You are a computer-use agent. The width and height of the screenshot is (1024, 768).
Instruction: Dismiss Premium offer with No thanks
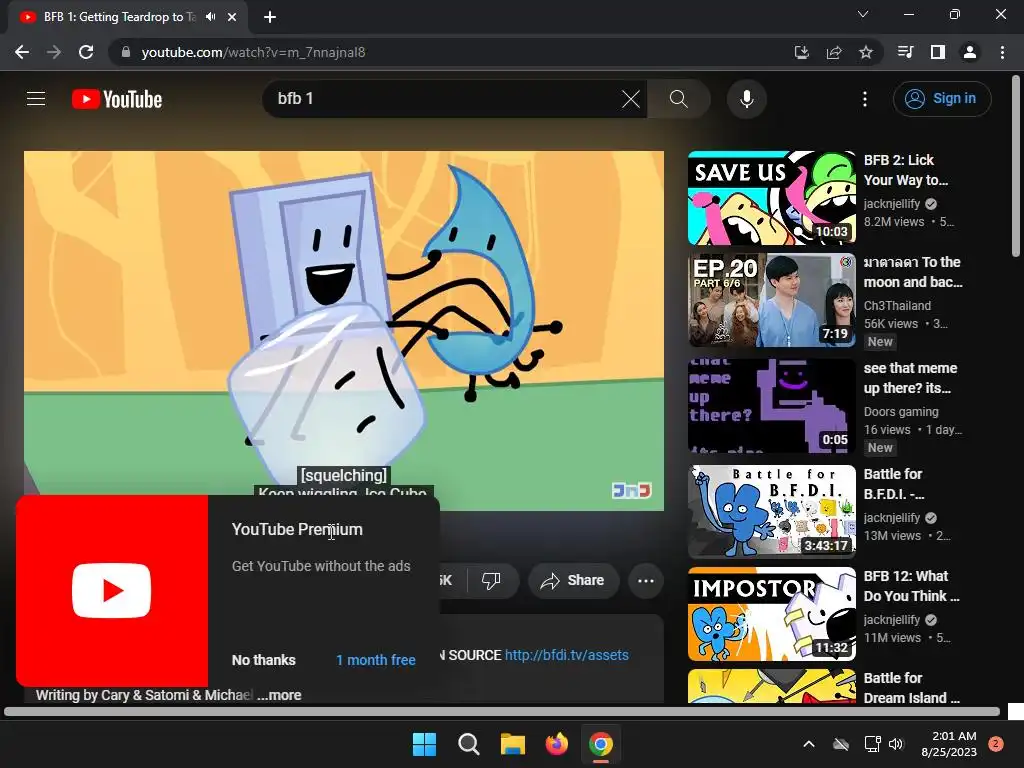click(264, 660)
